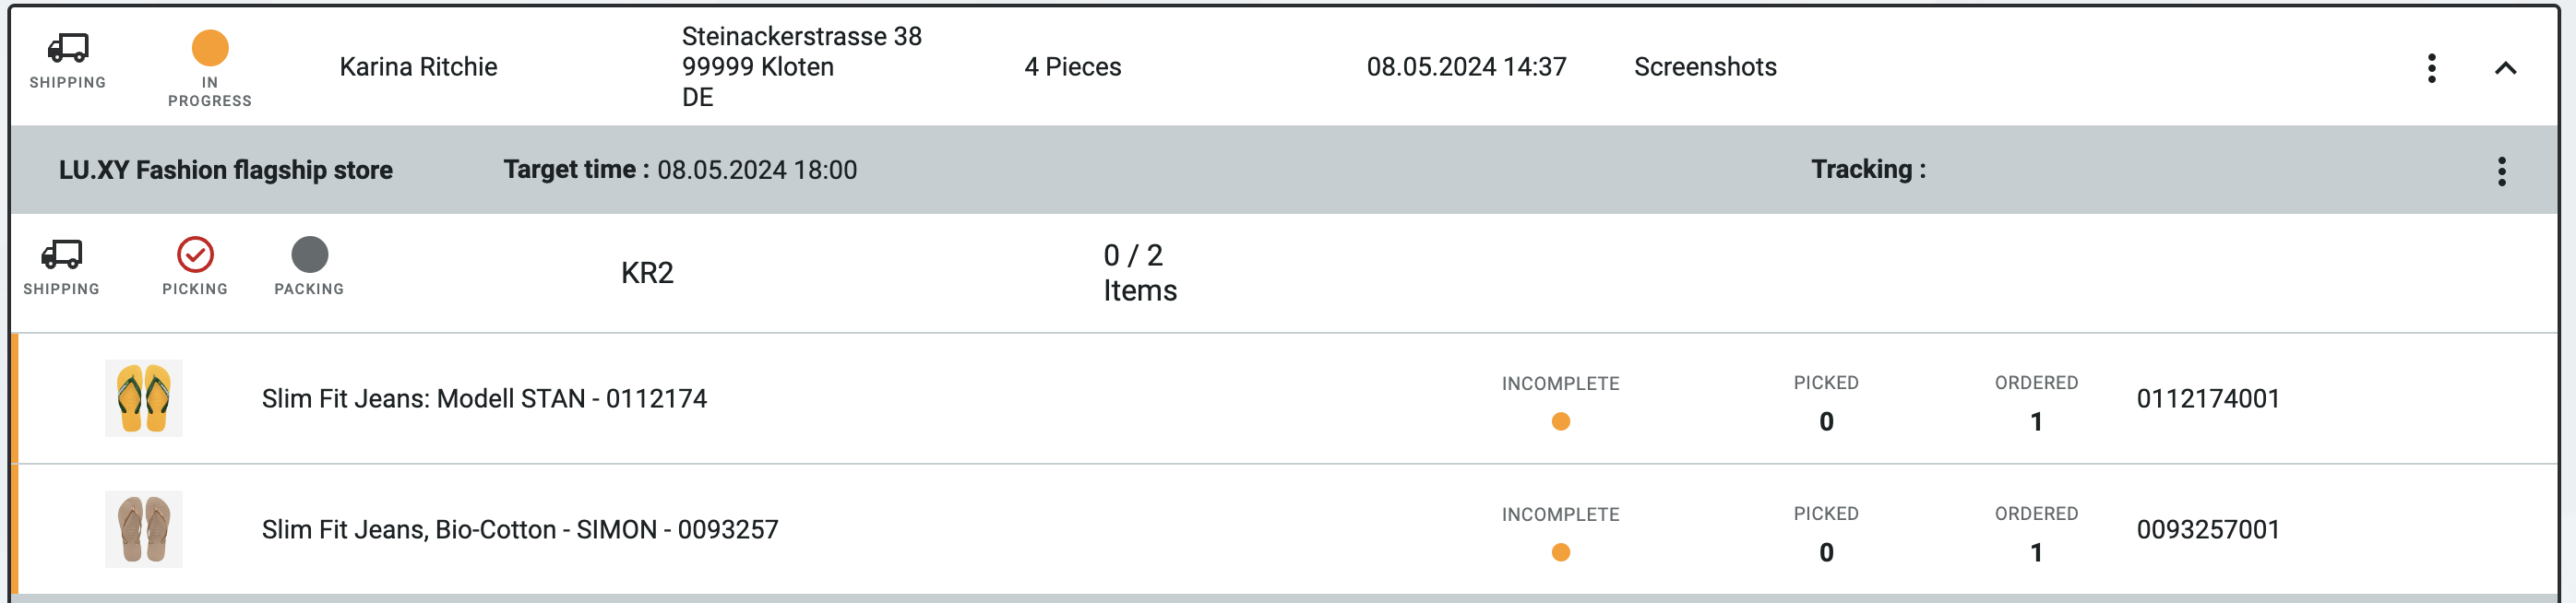Open the beige flip-flops product thumbnail
This screenshot has width=2576, height=603.
coord(144,529)
